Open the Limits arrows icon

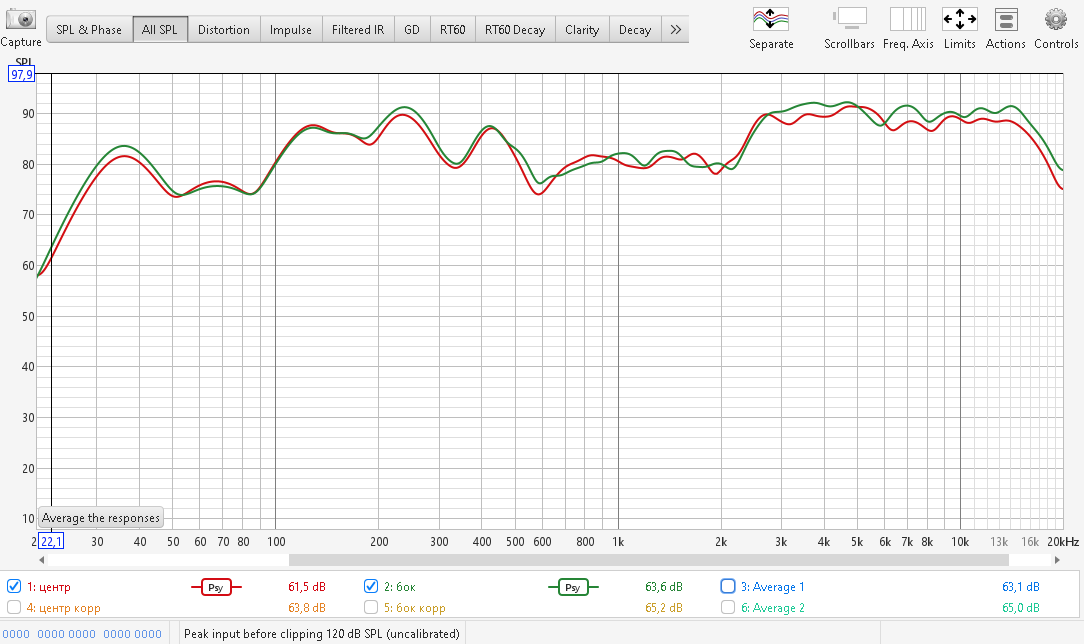(959, 19)
